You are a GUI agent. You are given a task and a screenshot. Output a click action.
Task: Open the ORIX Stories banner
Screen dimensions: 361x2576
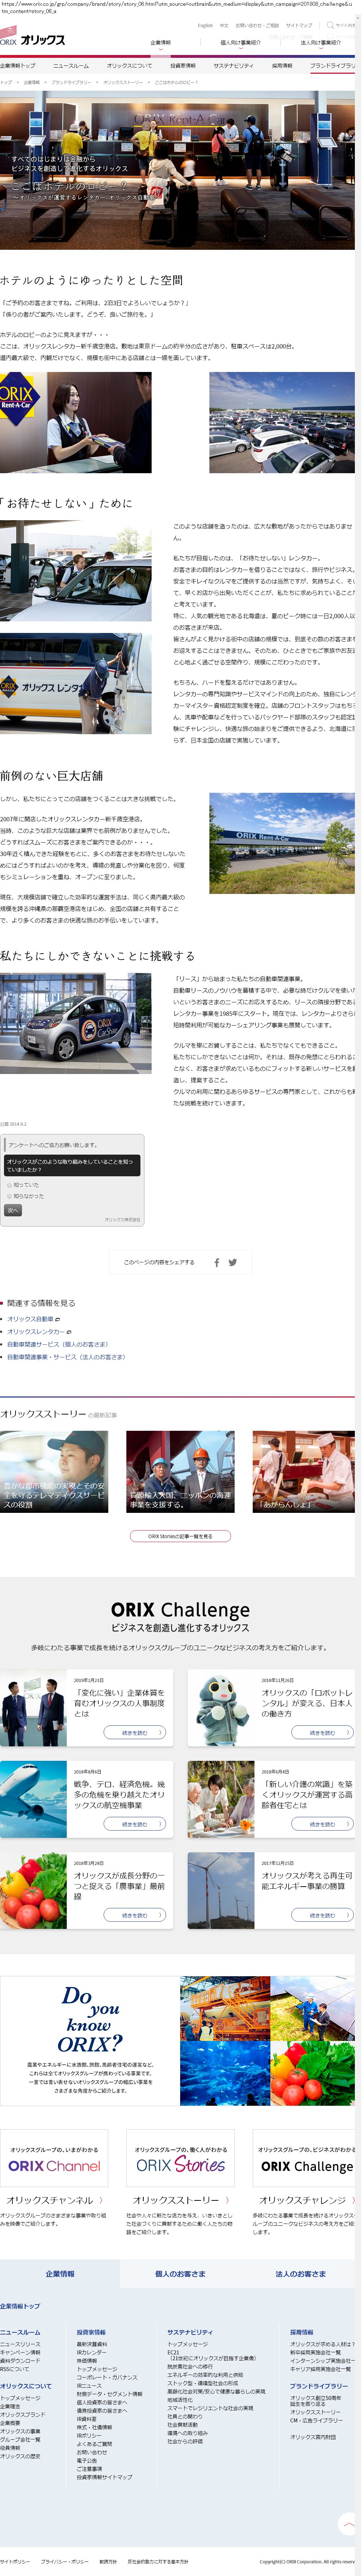pos(180,2158)
